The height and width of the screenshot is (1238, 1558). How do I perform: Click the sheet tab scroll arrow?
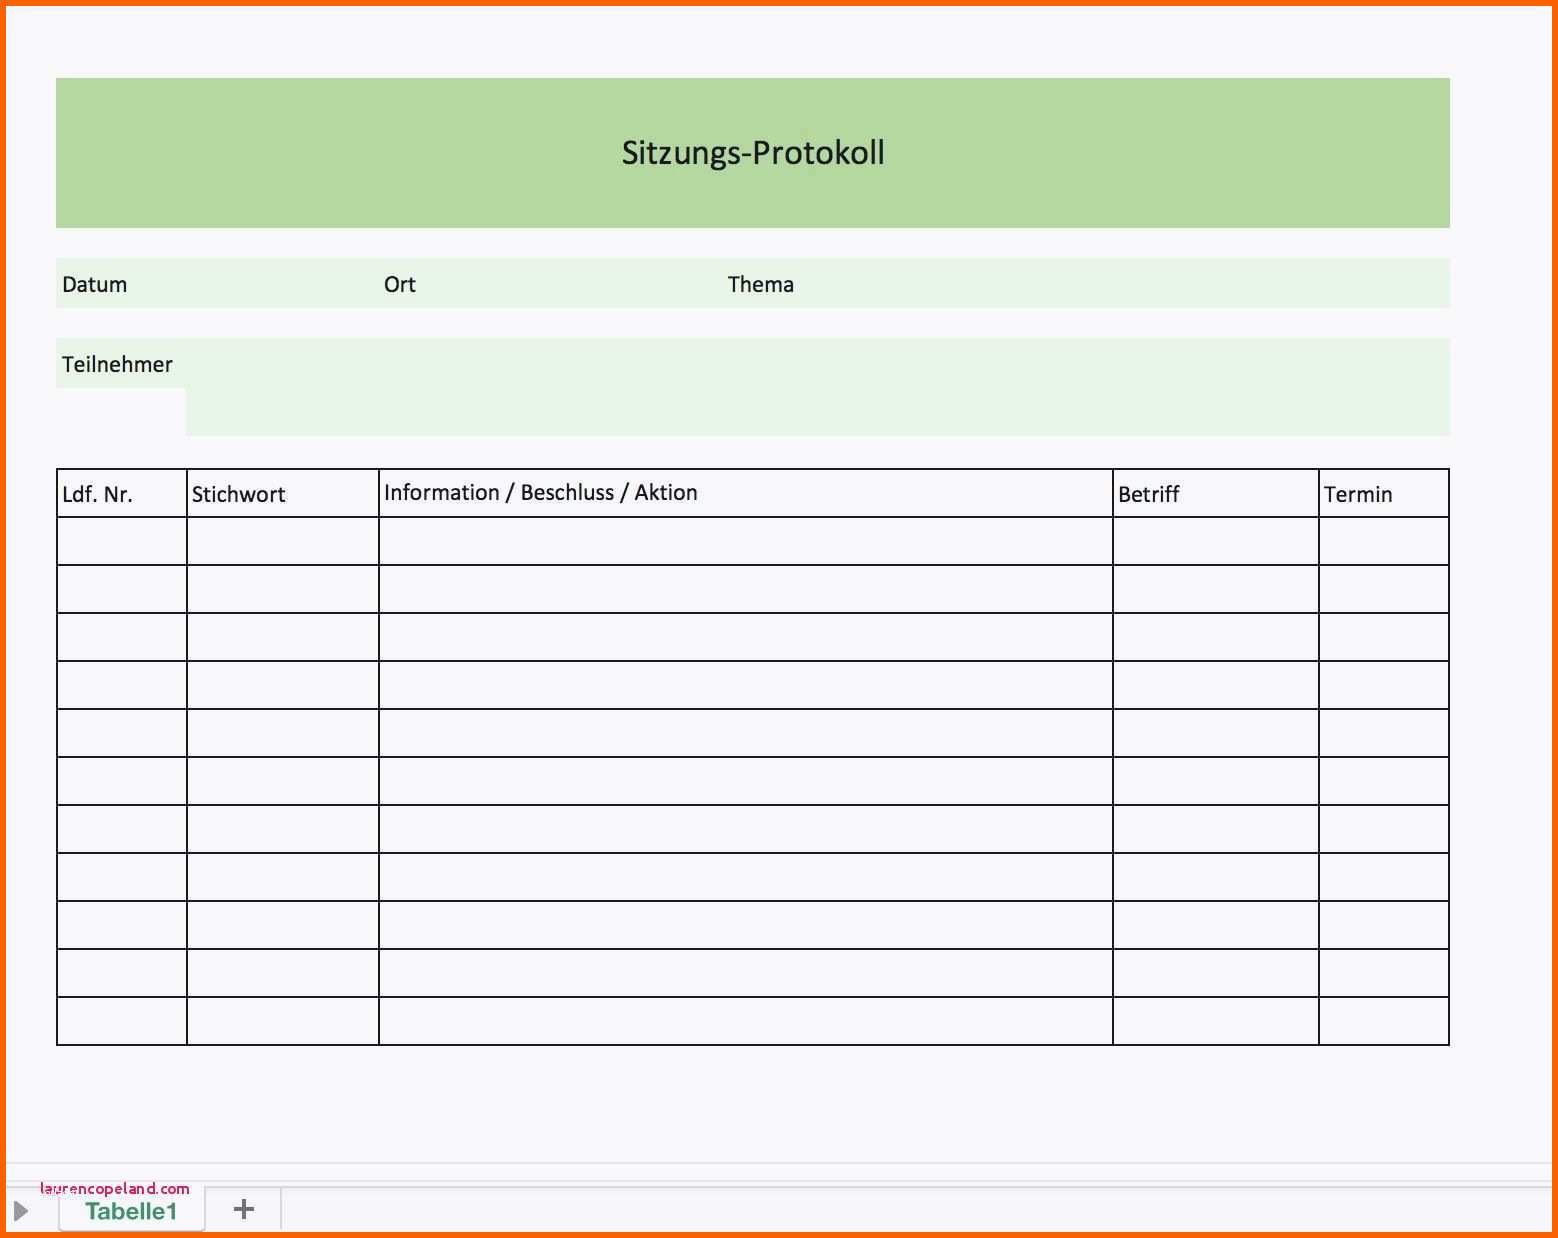(x=21, y=1211)
